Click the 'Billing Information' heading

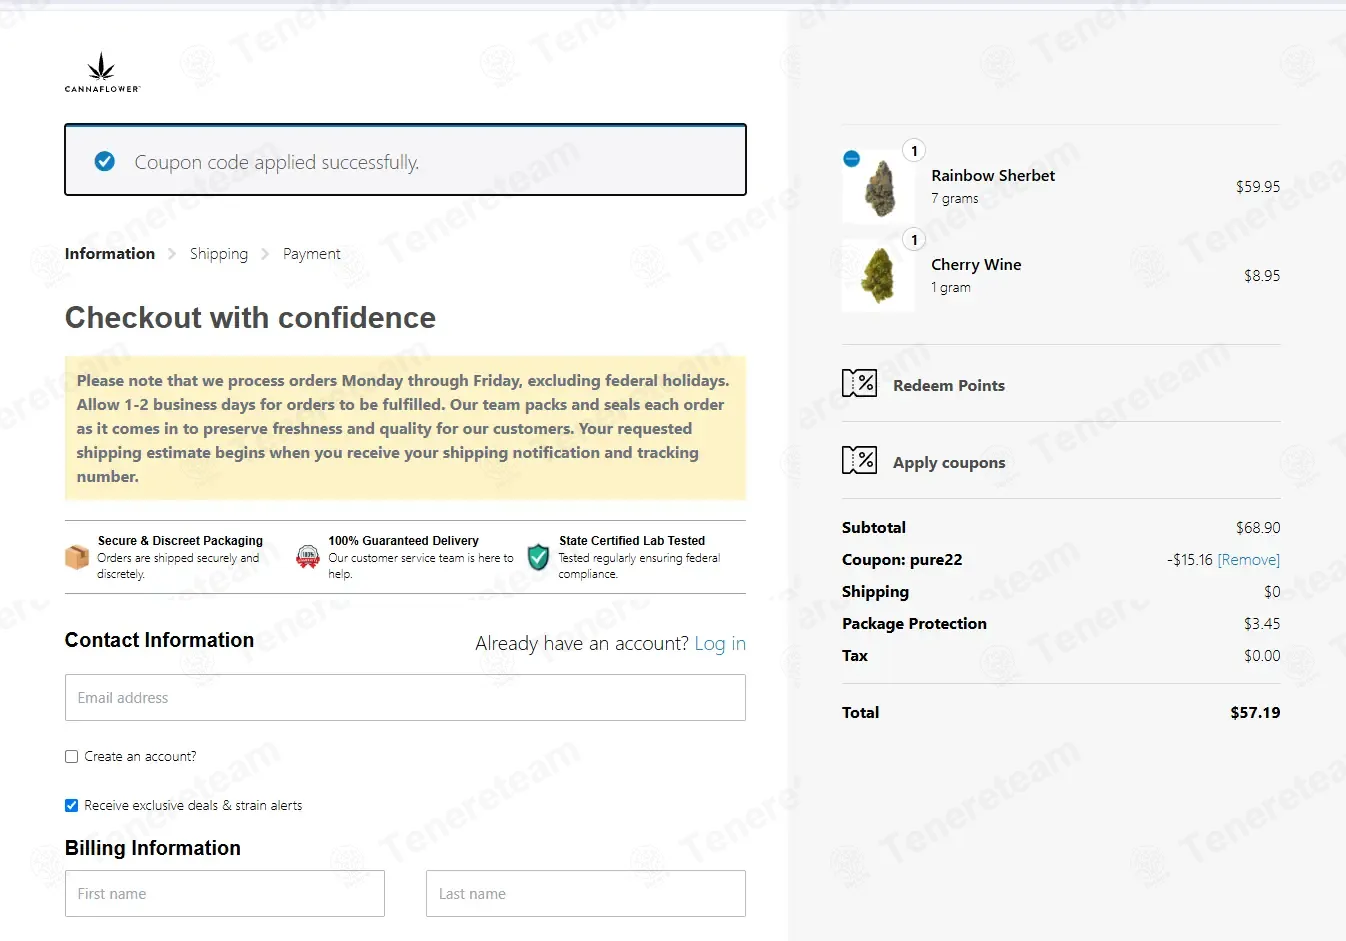[153, 848]
